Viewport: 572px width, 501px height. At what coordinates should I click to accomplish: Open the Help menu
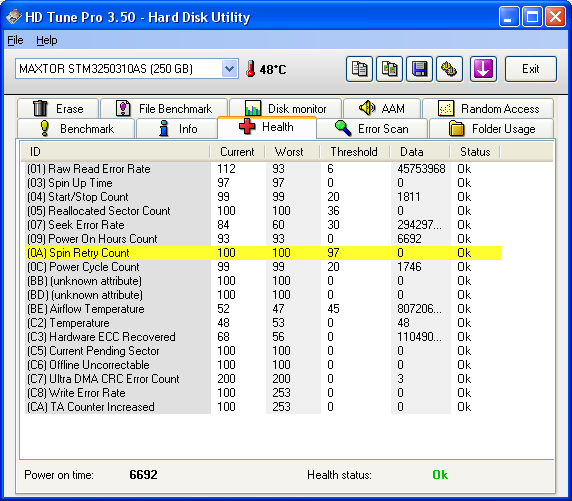coord(47,40)
